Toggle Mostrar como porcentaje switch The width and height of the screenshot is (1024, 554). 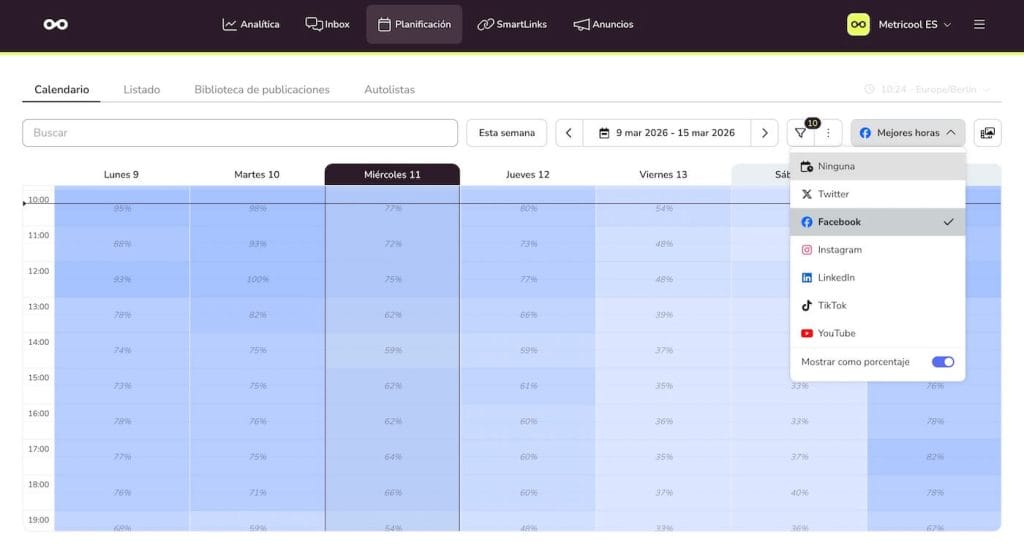pyautogui.click(x=942, y=362)
